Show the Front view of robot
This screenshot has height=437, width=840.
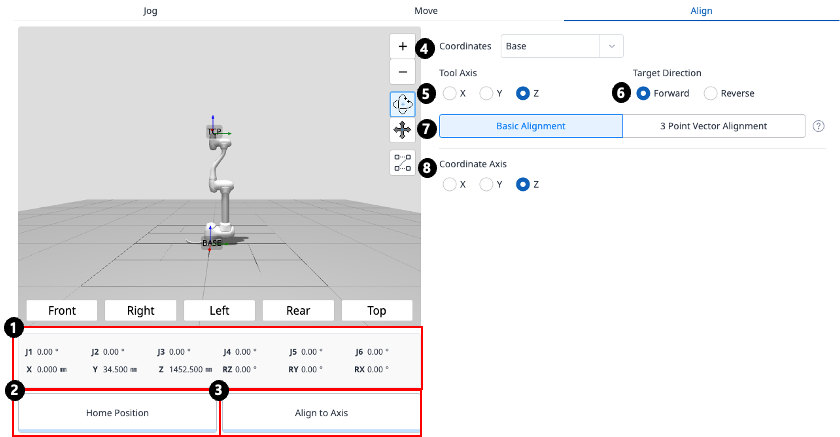coord(62,310)
